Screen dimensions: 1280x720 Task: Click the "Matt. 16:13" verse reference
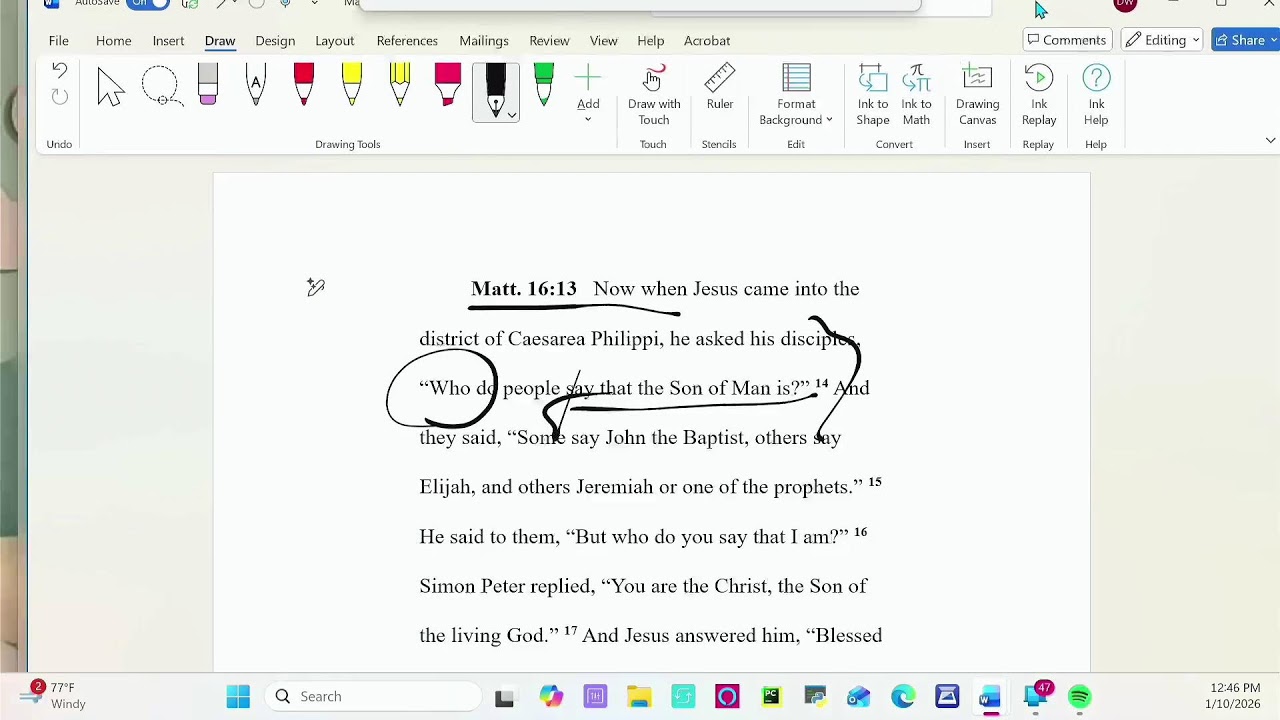pyautogui.click(x=524, y=289)
